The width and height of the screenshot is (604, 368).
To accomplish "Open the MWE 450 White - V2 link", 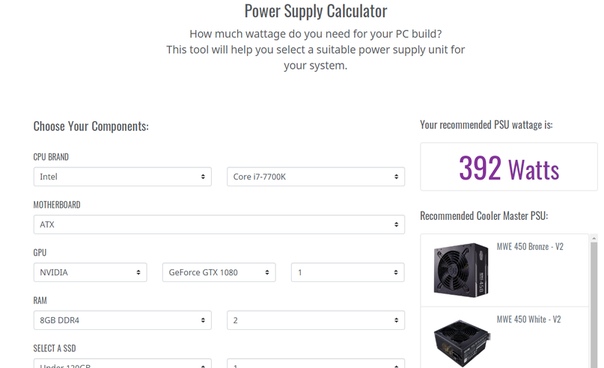I will click(x=528, y=319).
